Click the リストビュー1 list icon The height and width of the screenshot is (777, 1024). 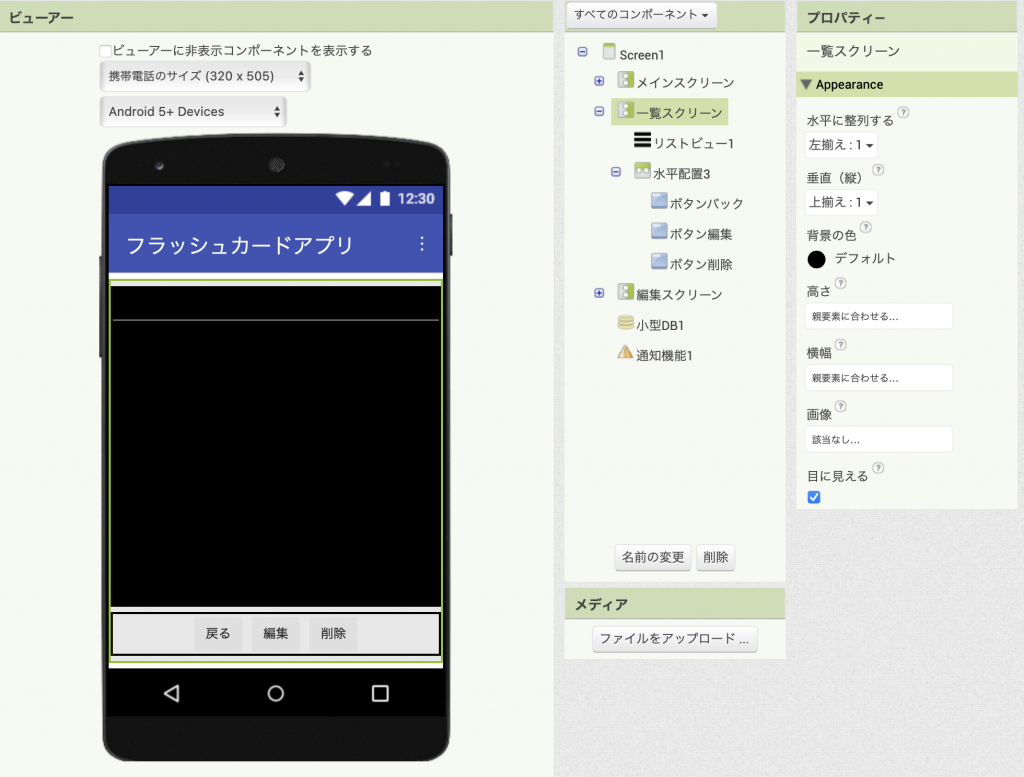point(642,141)
